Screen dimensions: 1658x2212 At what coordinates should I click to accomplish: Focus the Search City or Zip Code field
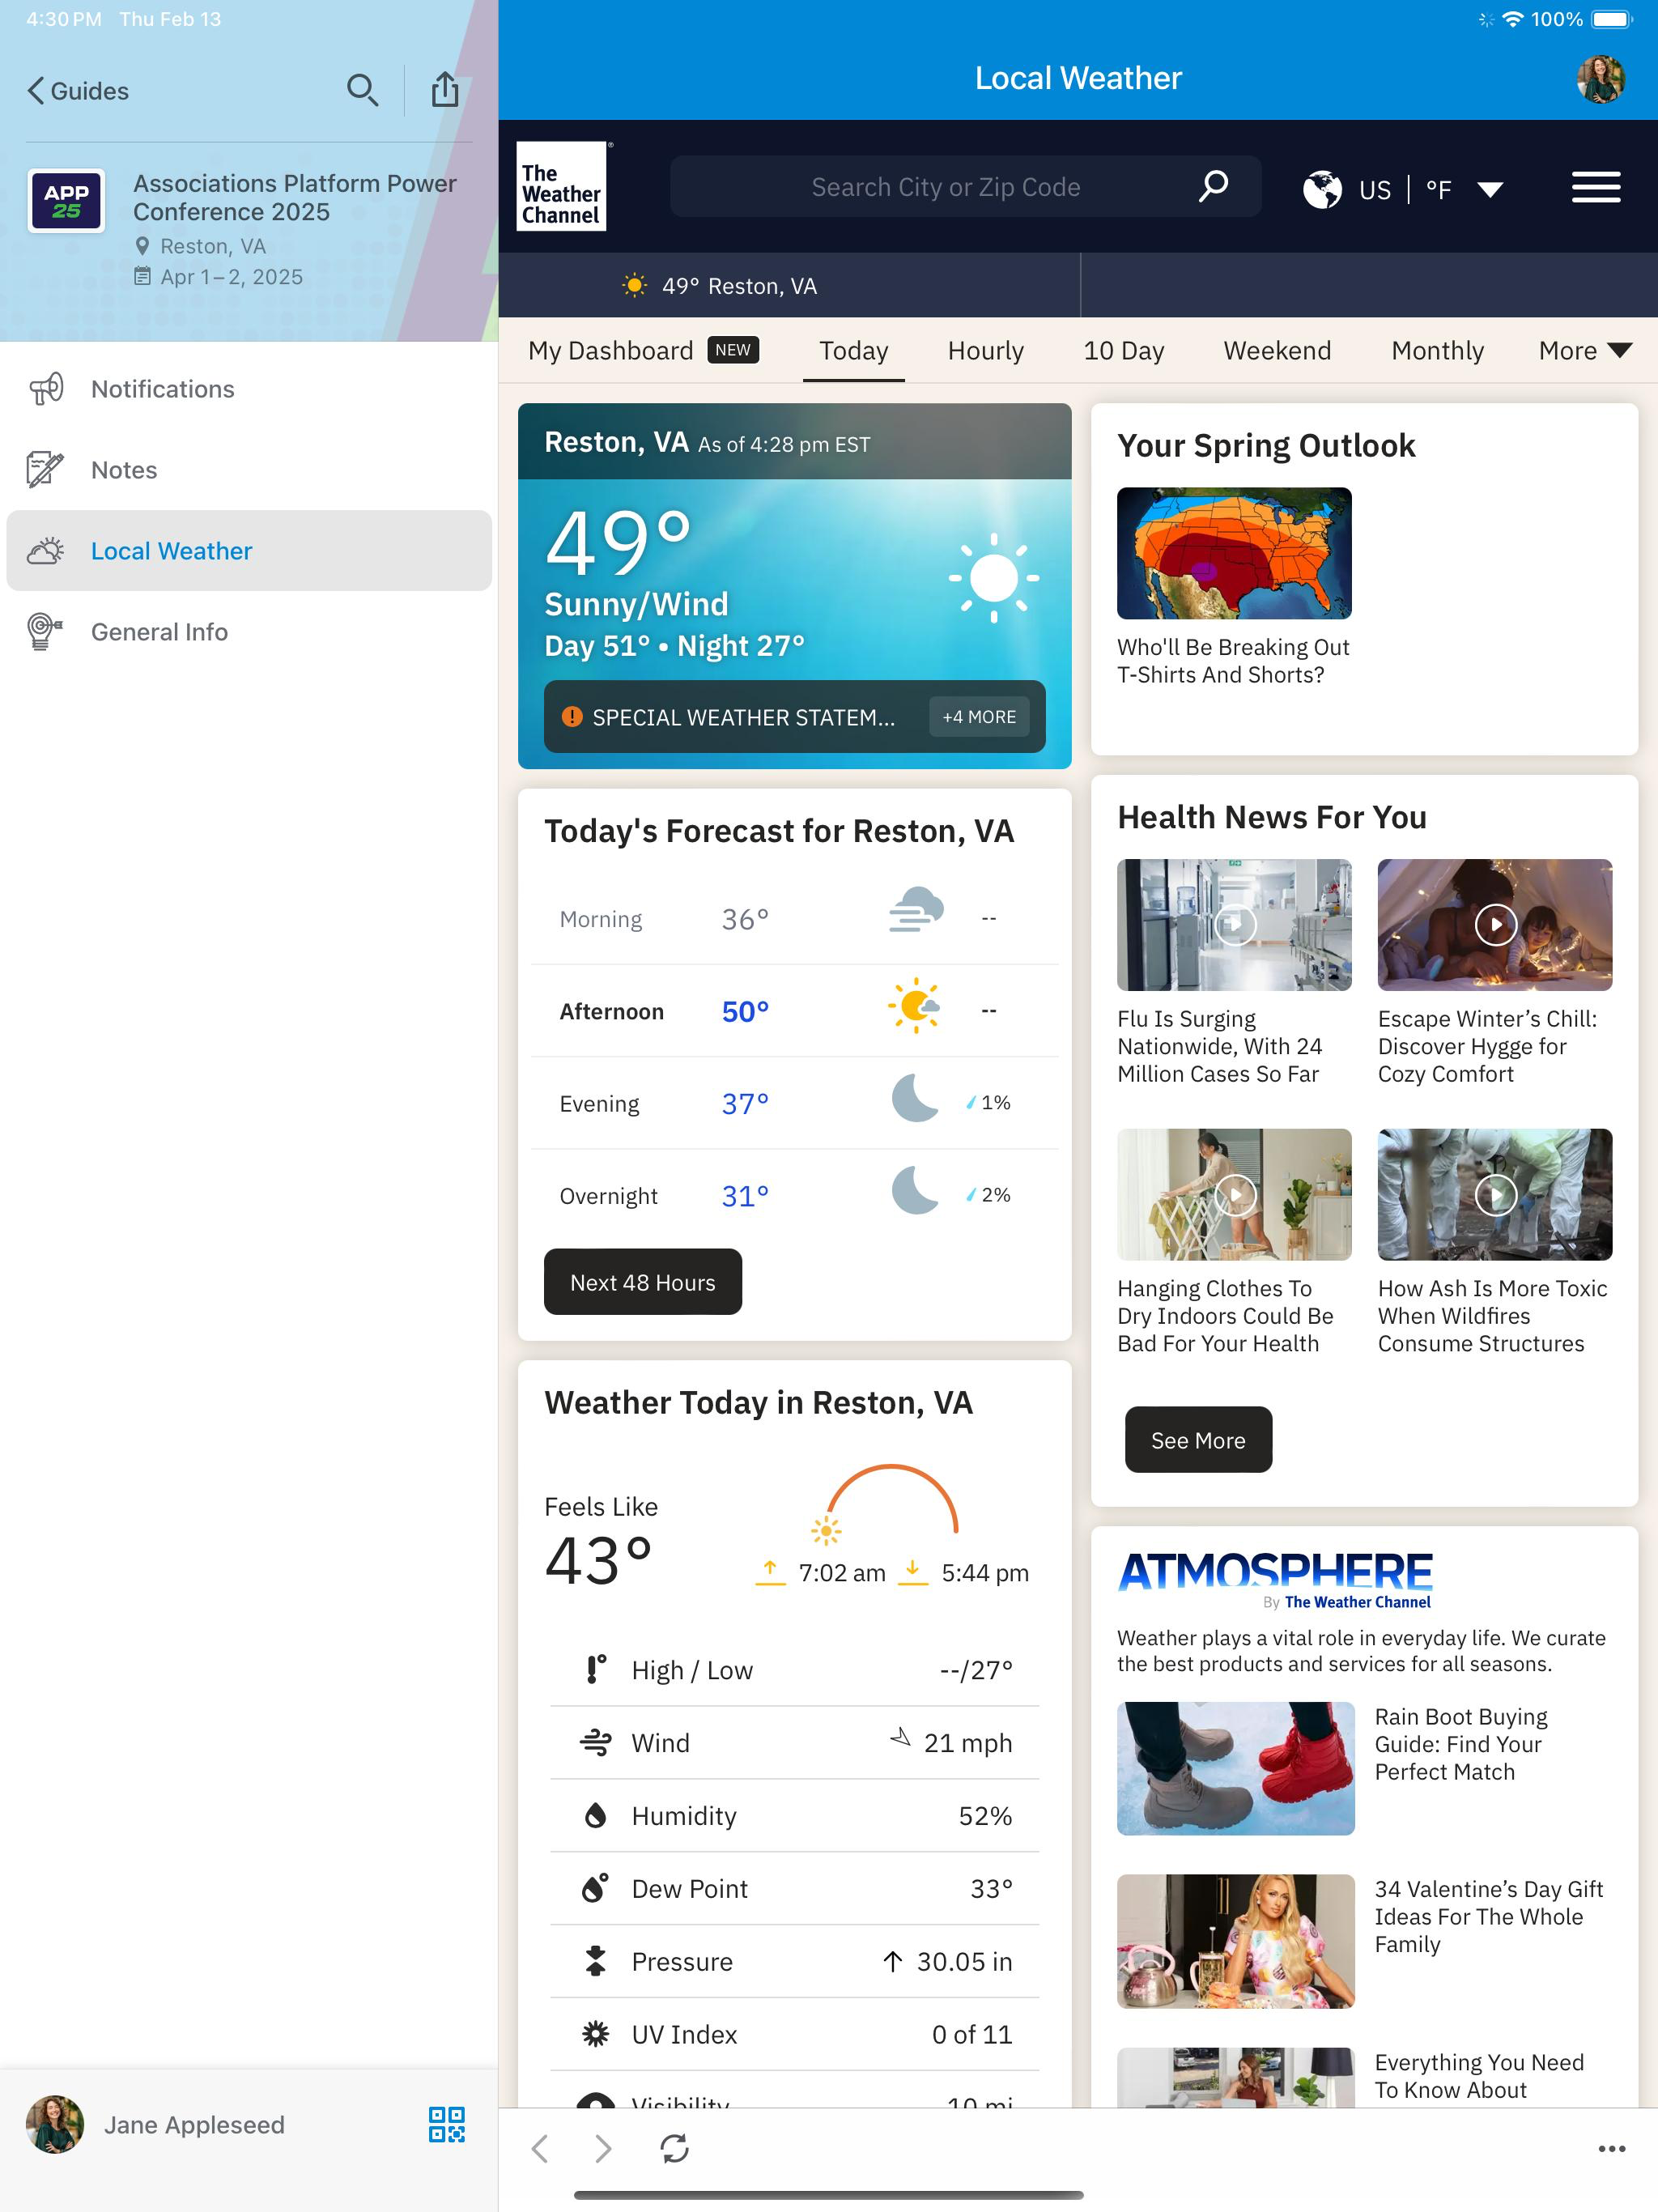click(965, 187)
